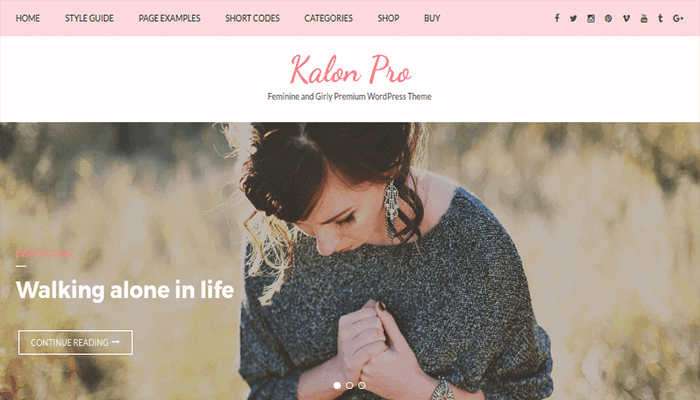
Task: Click the Kalon Pro site logo
Action: [350, 69]
